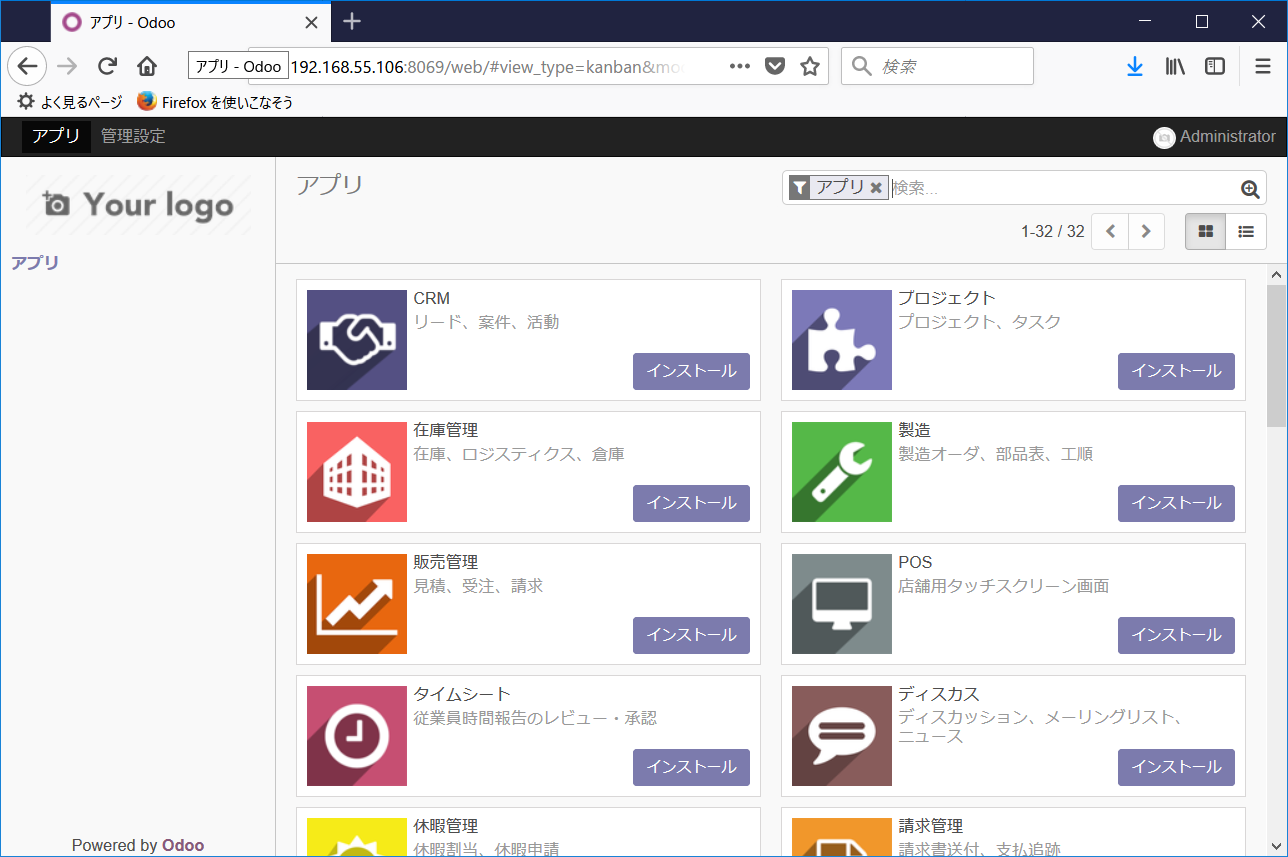Expand advanced search with magnifier icon
The image size is (1288, 857).
pos(1249,187)
